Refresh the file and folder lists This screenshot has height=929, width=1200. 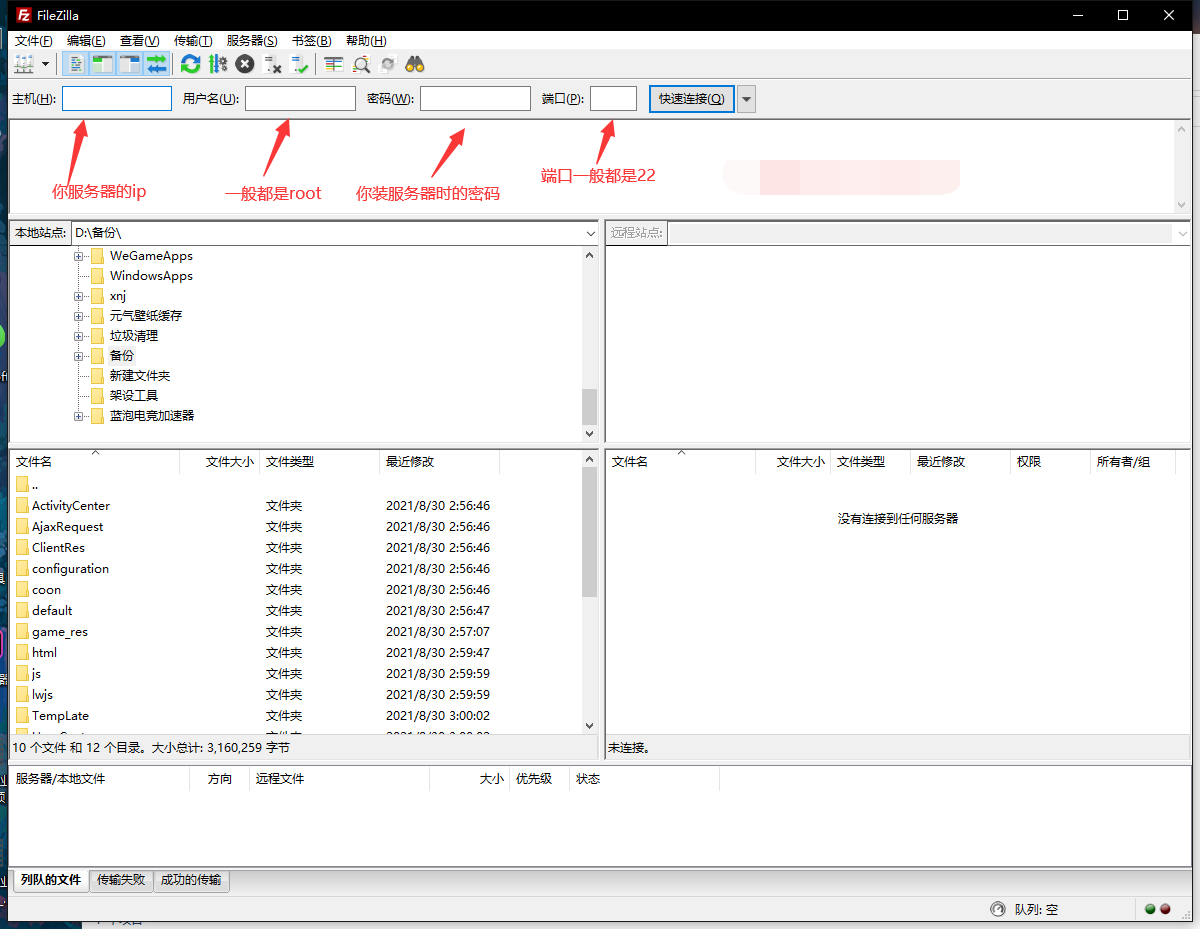pyautogui.click(x=190, y=64)
